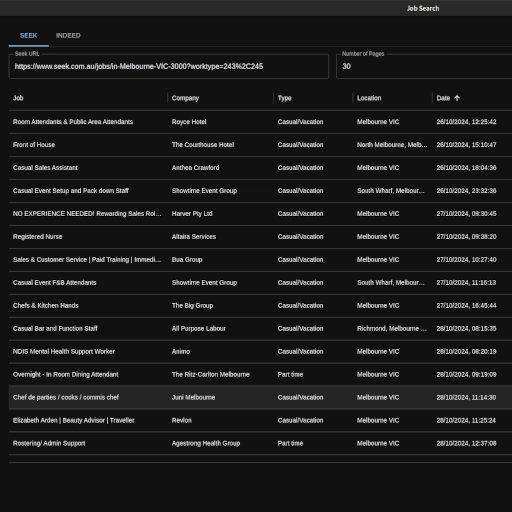Click into the Seek URL input field
Image resolution: width=512 pixels, height=512 pixels.
pyautogui.click(x=169, y=66)
